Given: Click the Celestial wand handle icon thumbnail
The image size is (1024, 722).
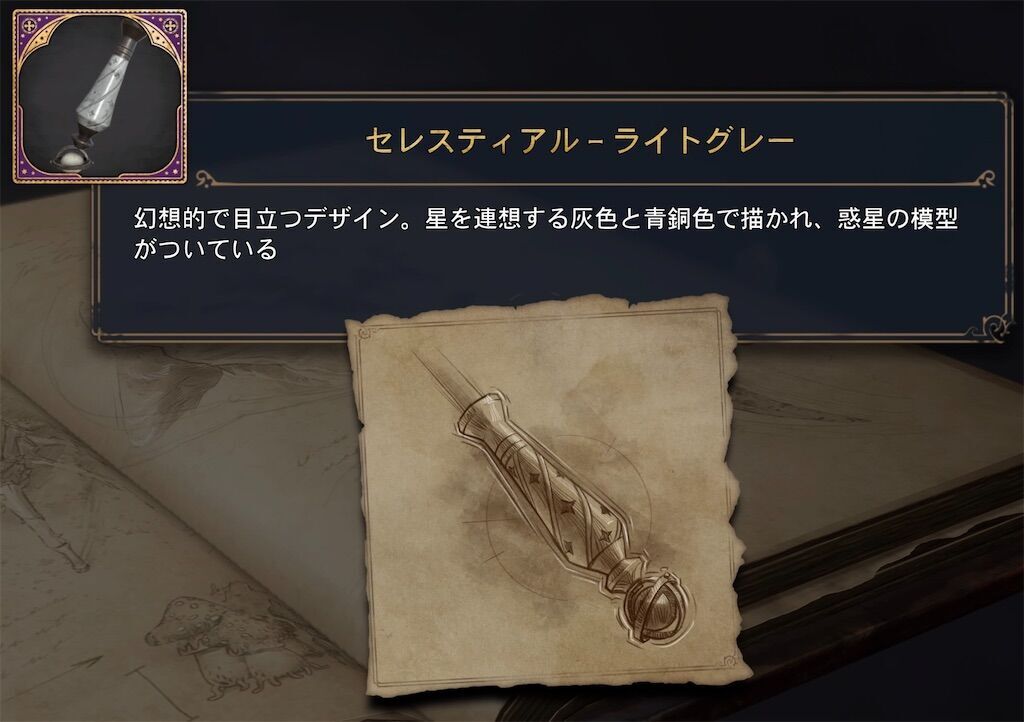Looking at the screenshot, I should pos(100,97).
